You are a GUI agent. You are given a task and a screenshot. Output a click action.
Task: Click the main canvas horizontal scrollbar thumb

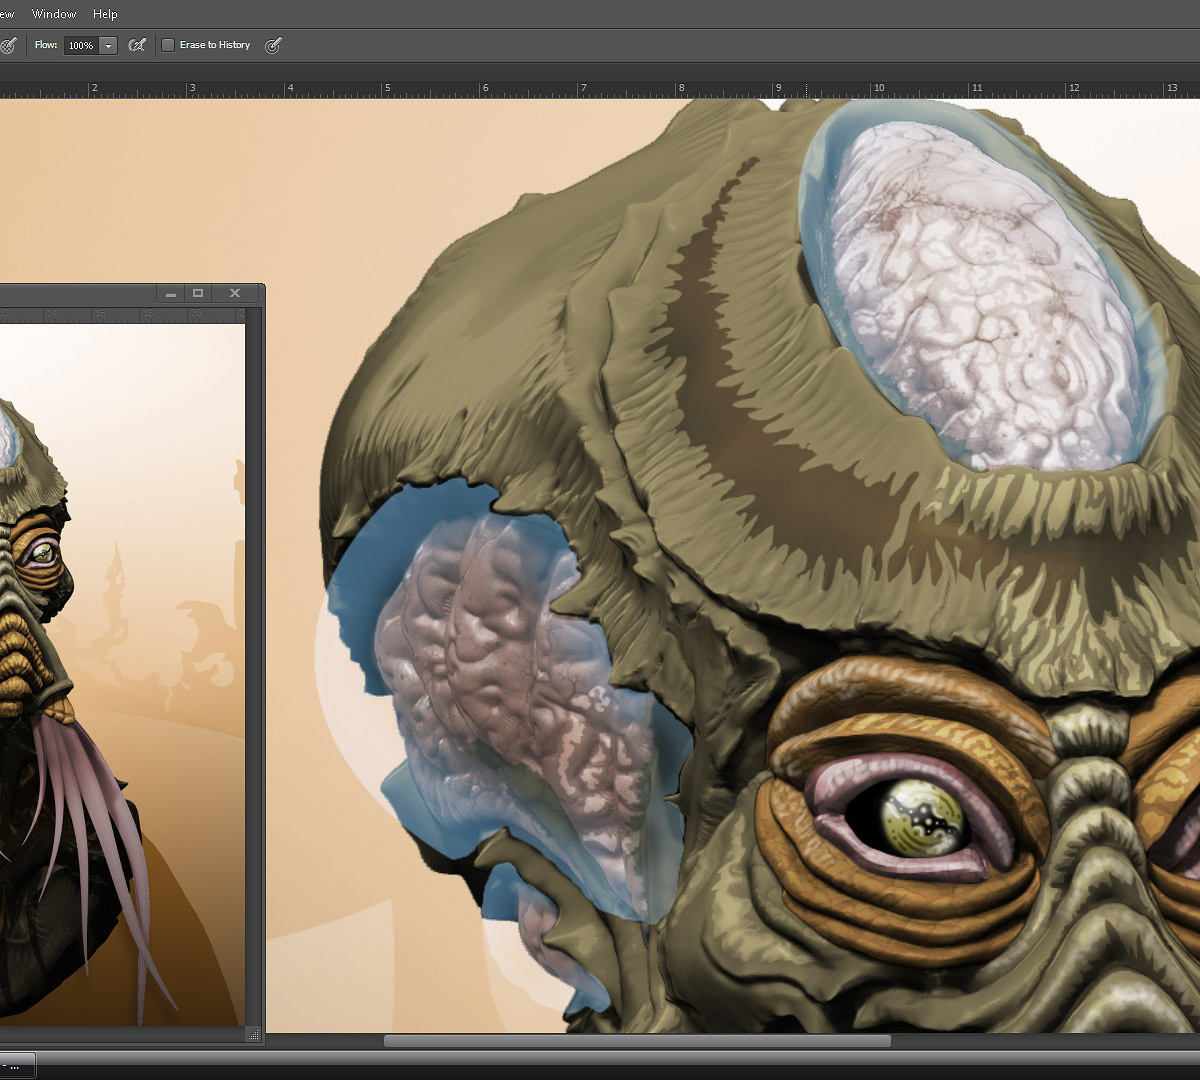coord(637,1041)
